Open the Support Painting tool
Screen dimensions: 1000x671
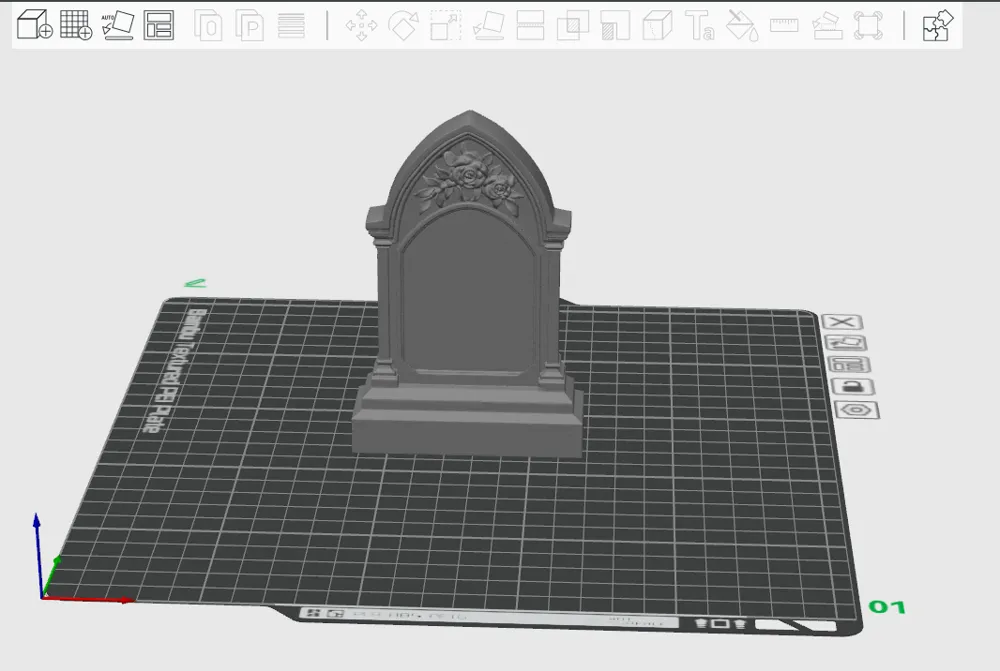pyautogui.click(x=615, y=26)
